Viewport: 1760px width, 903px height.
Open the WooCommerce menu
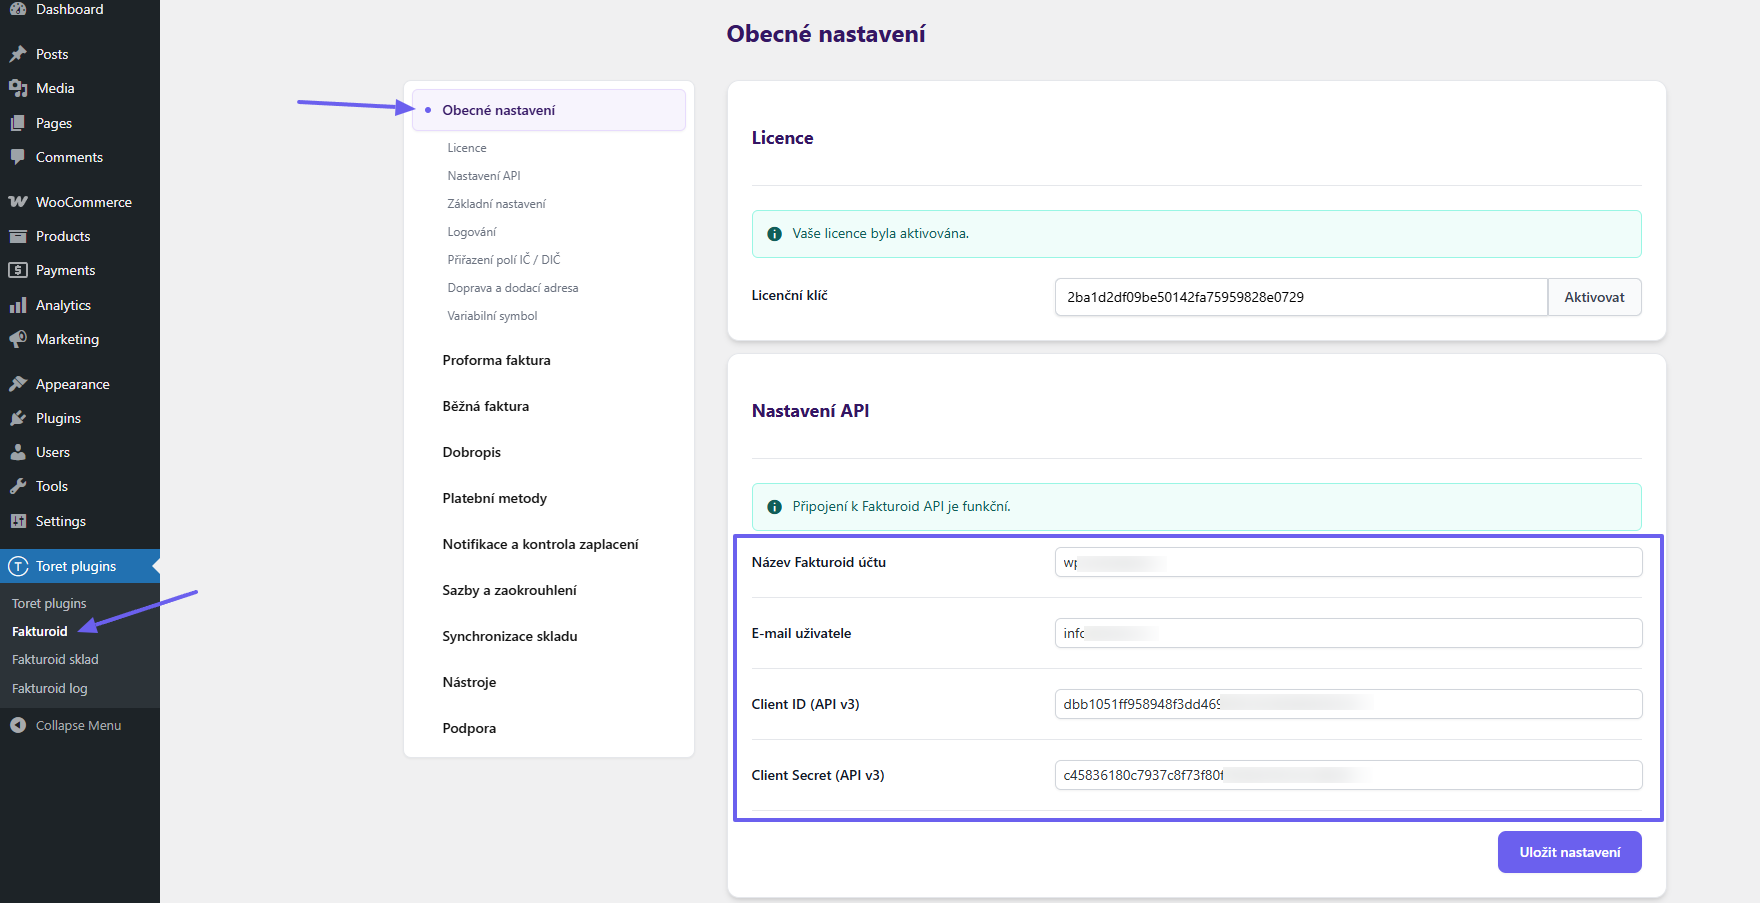80,202
